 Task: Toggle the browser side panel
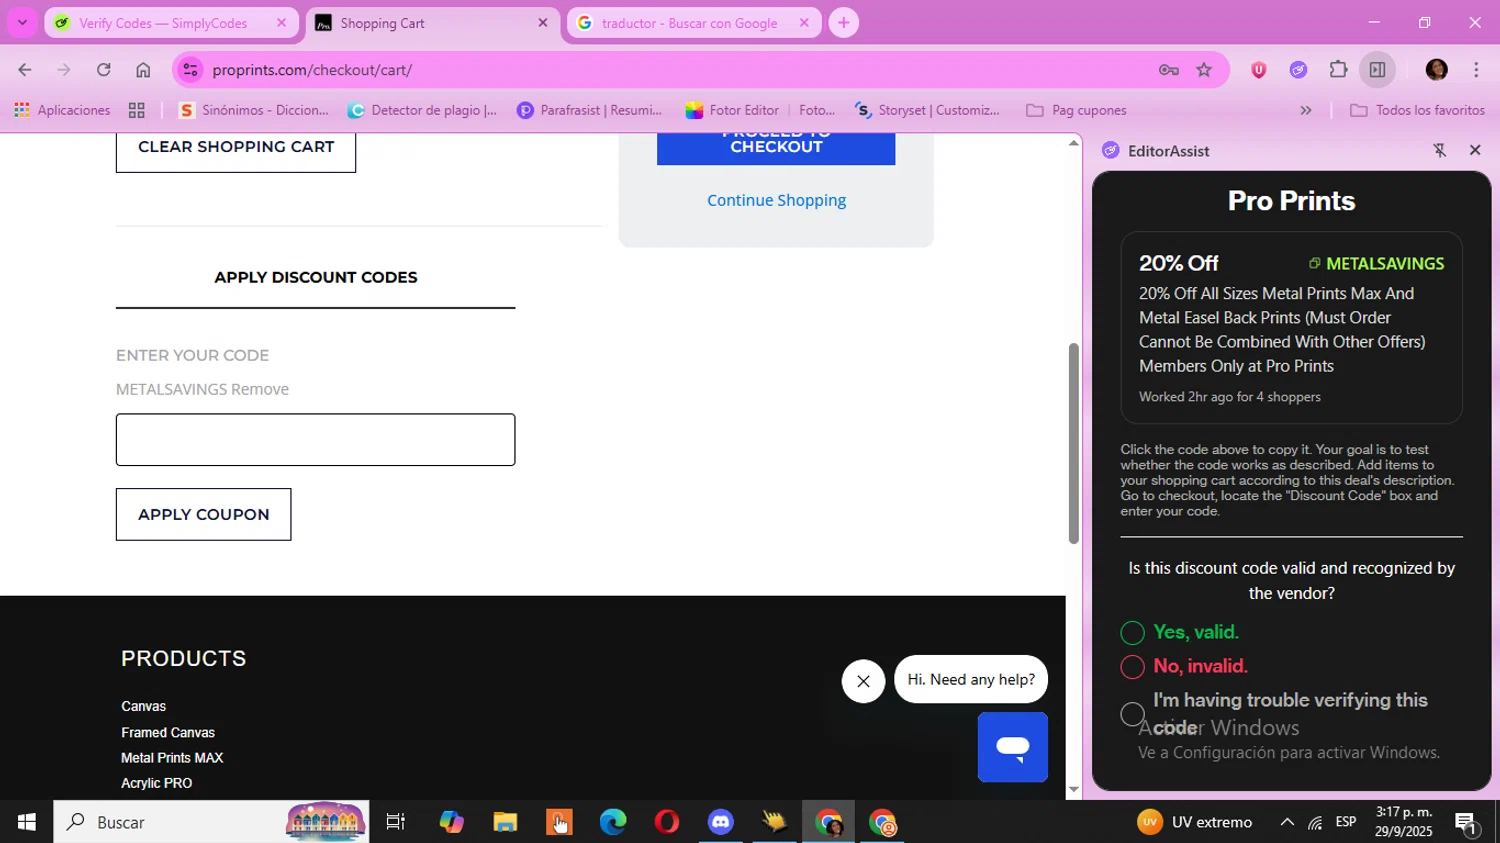(x=1377, y=70)
